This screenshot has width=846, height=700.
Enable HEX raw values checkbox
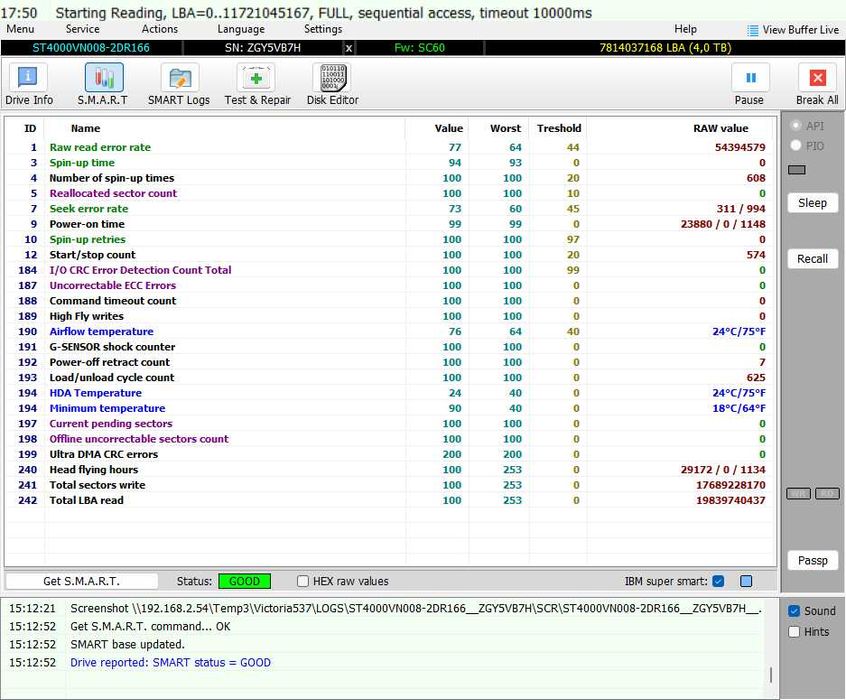pyautogui.click(x=303, y=581)
